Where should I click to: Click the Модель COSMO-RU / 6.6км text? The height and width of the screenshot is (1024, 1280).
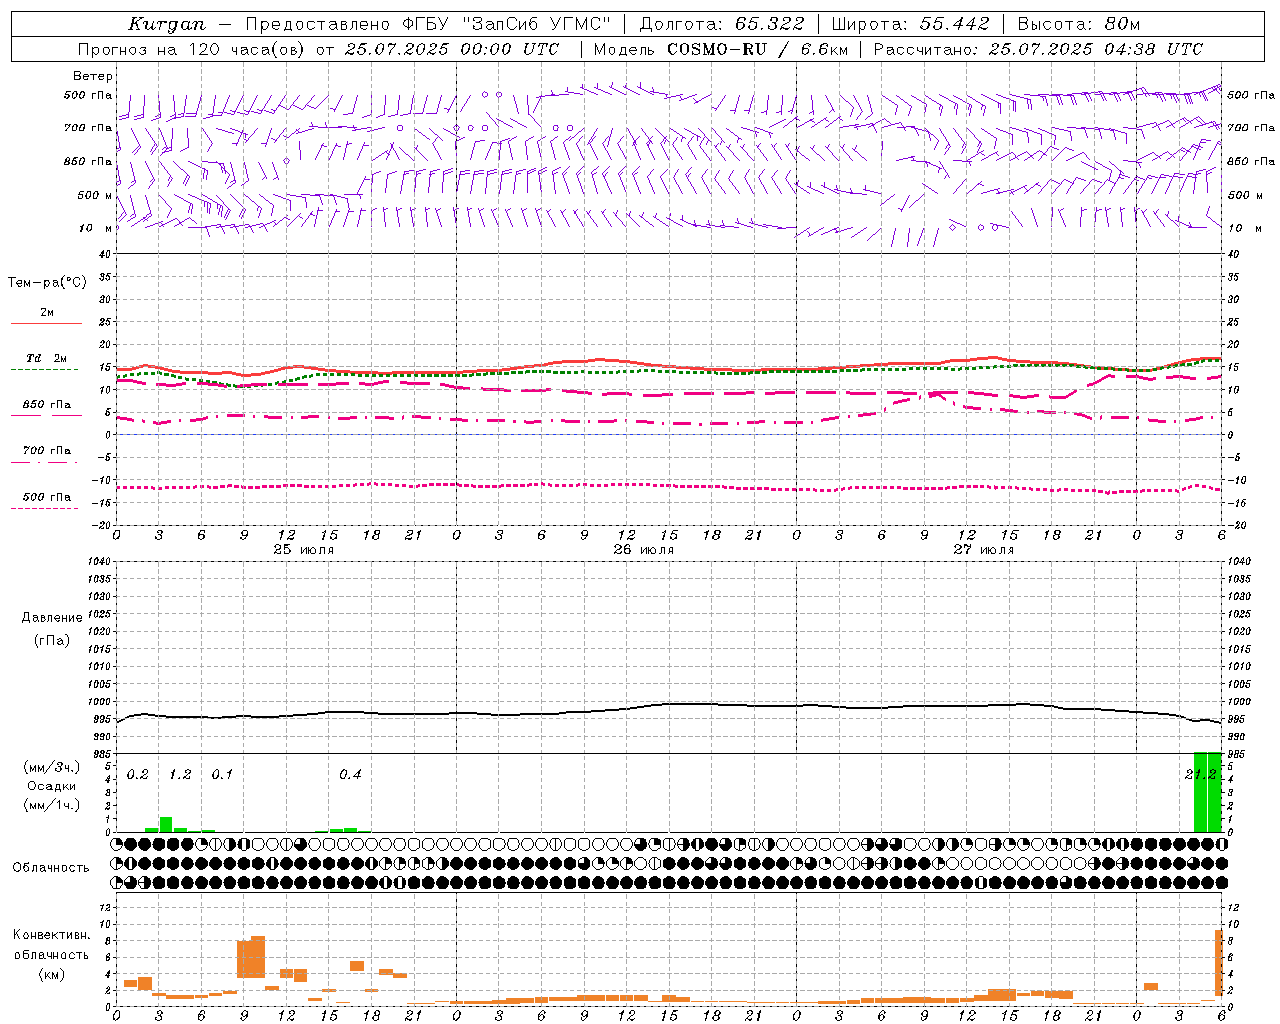click(720, 49)
